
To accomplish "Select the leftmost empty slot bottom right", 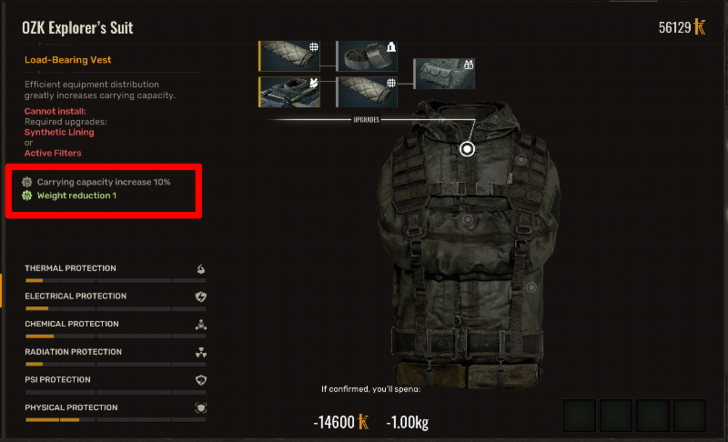I will 579,415.
